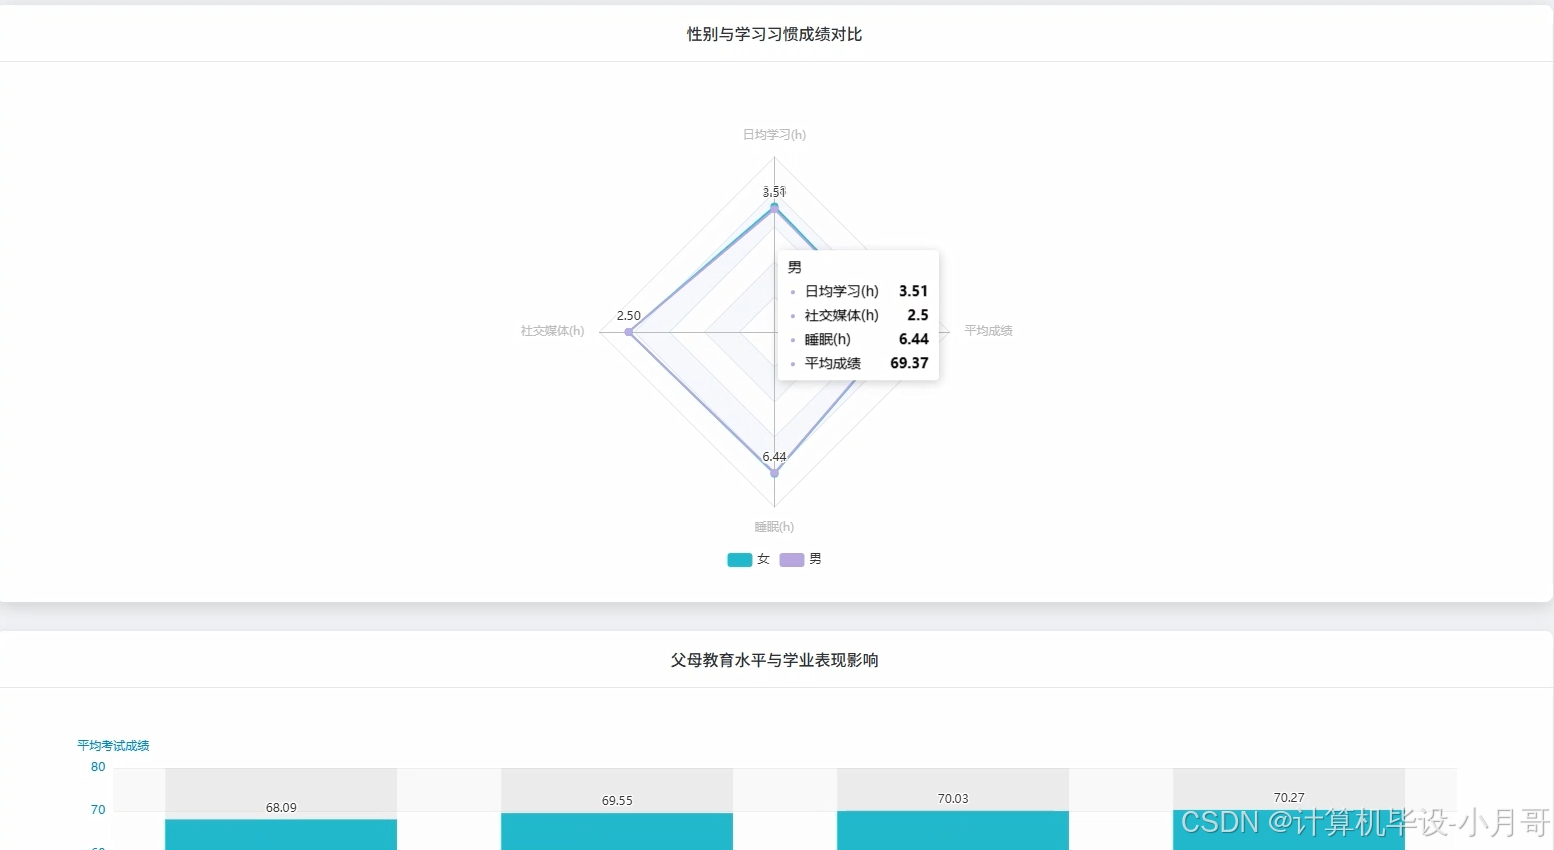Toggle the 女 legend swatch in radar chart

pyautogui.click(x=739, y=560)
